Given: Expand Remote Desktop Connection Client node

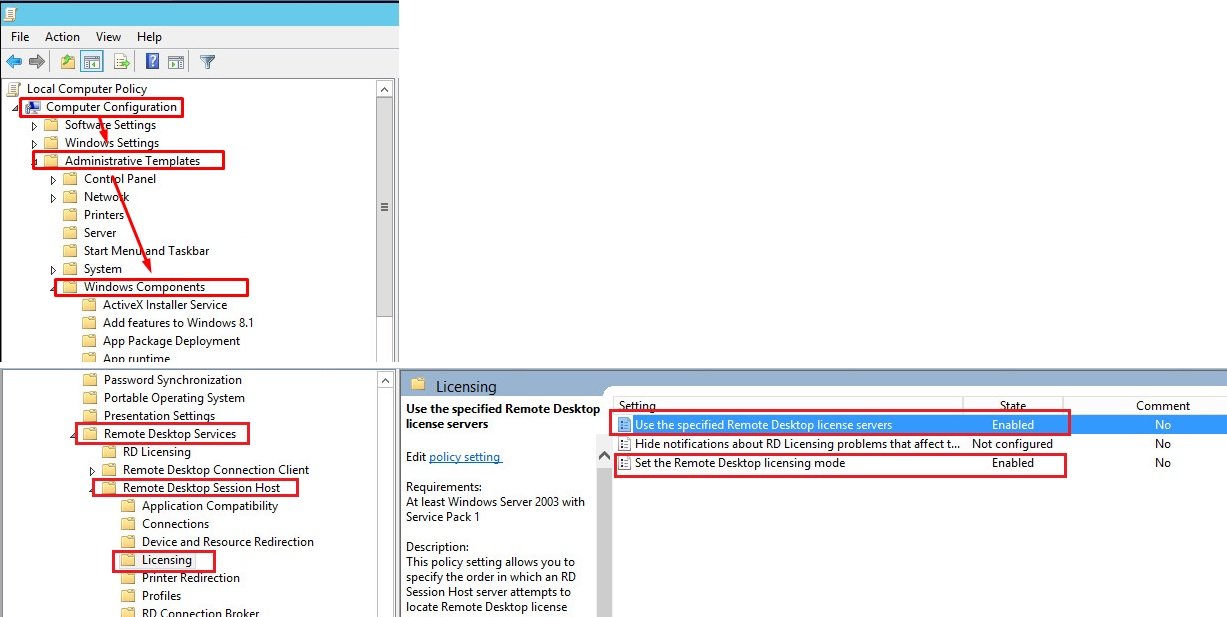Looking at the screenshot, I should [x=92, y=471].
